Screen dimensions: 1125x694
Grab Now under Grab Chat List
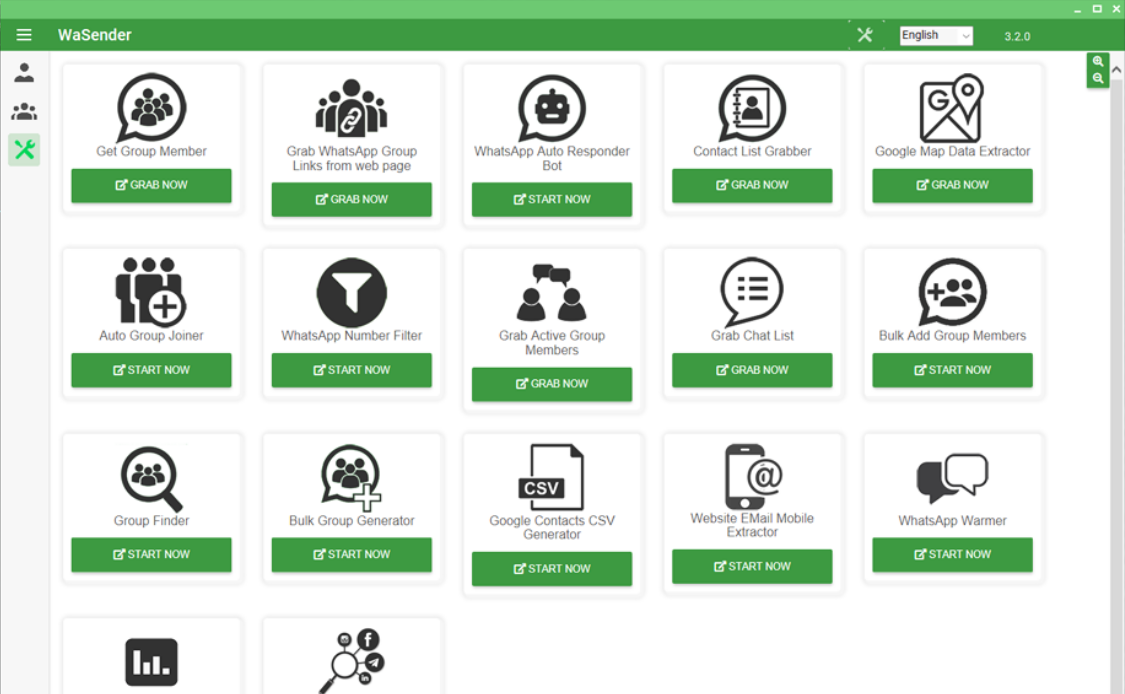[752, 370]
